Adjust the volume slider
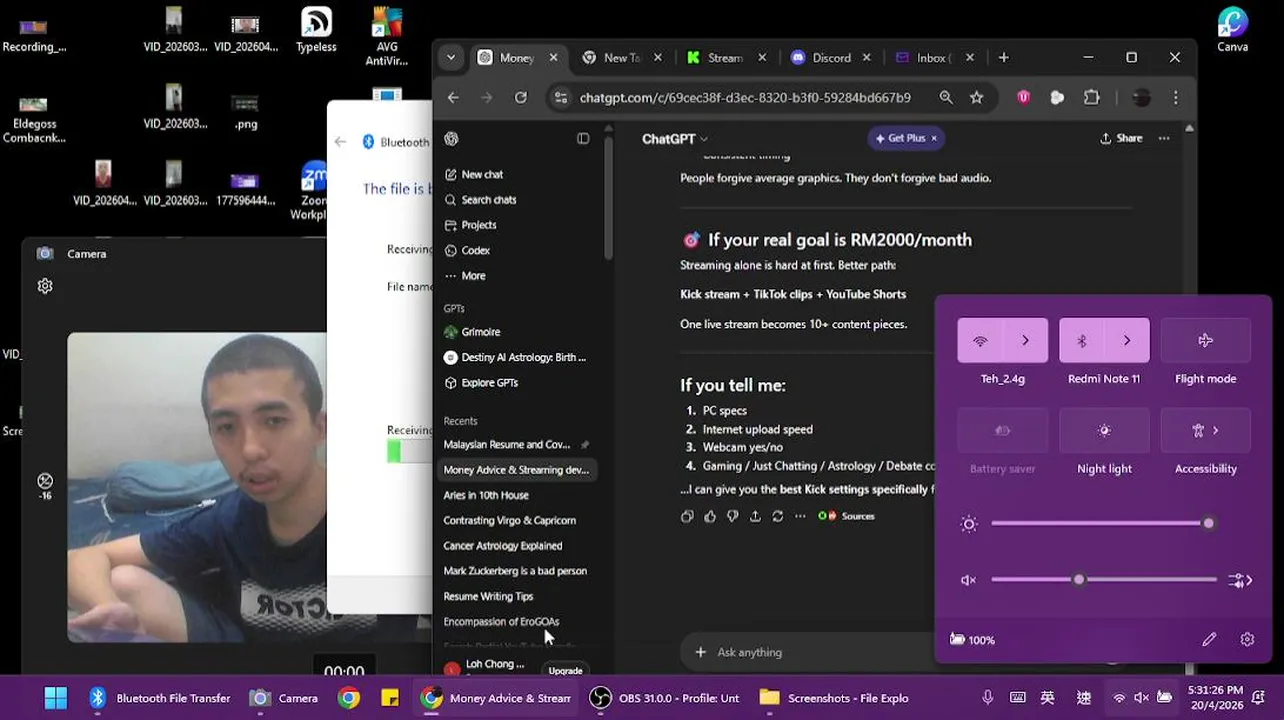 (1104, 580)
